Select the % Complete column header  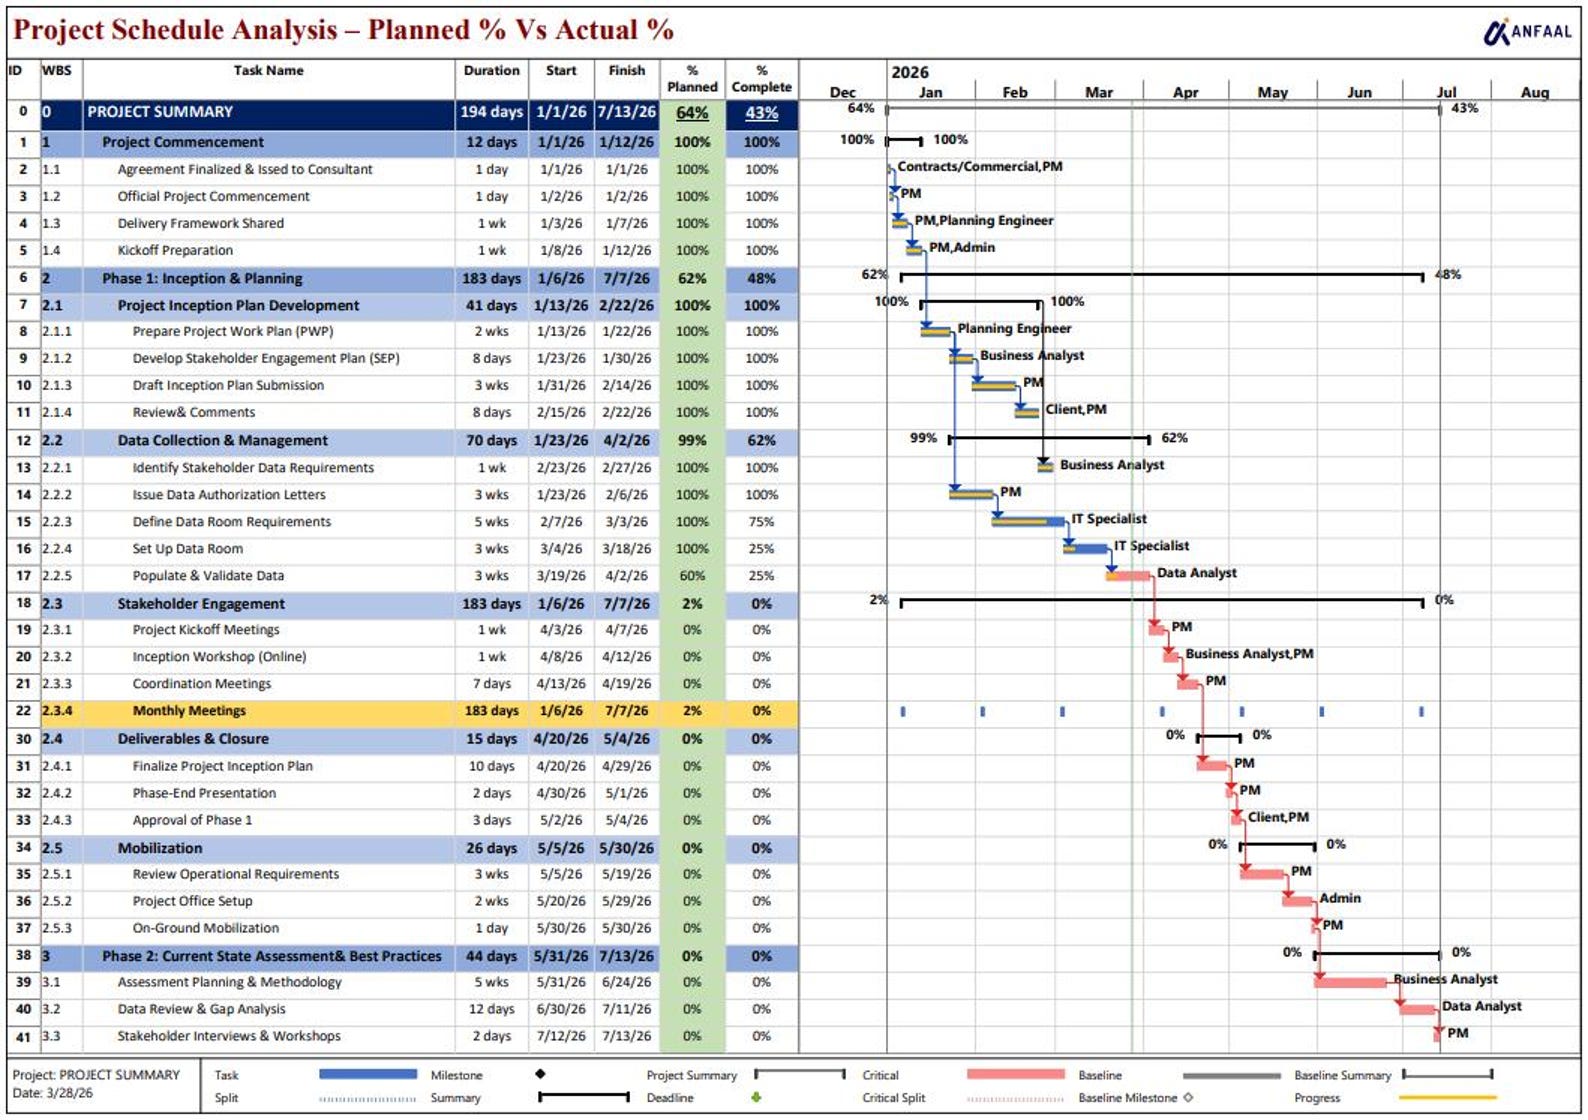(762, 78)
